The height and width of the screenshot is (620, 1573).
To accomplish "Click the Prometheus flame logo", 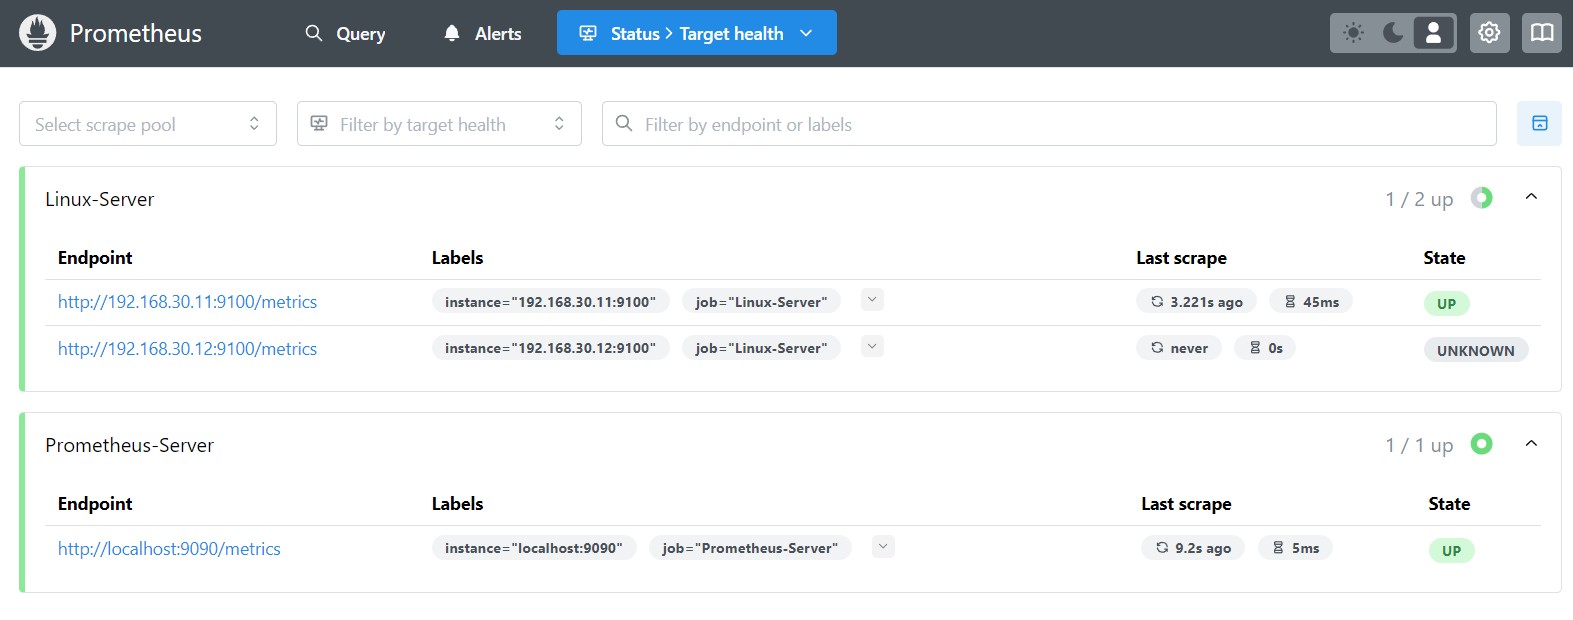I will tap(38, 33).
